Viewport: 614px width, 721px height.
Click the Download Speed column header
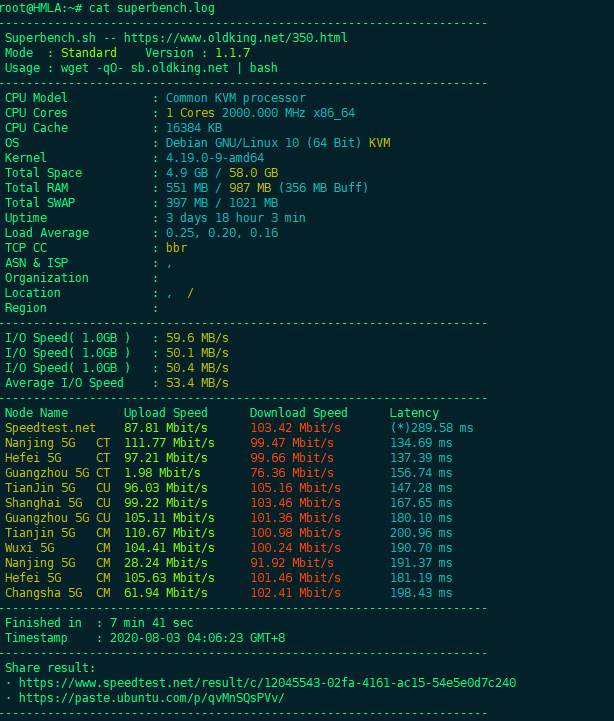click(298, 413)
